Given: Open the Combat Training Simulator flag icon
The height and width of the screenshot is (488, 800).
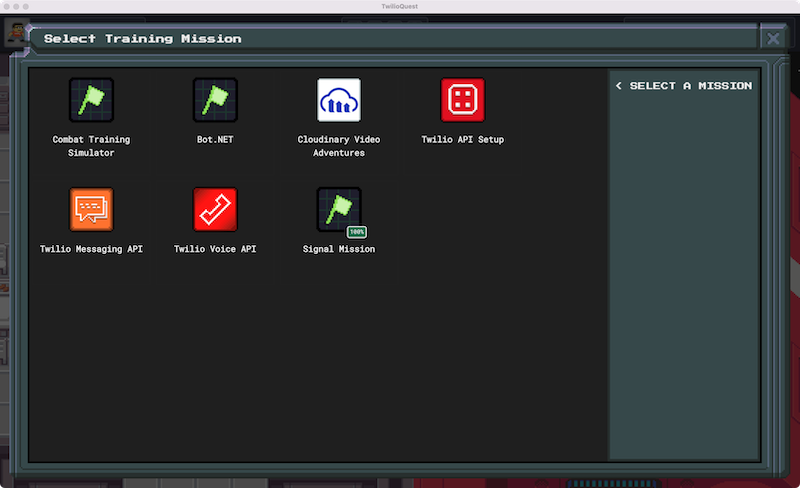Looking at the screenshot, I should pos(91,100).
